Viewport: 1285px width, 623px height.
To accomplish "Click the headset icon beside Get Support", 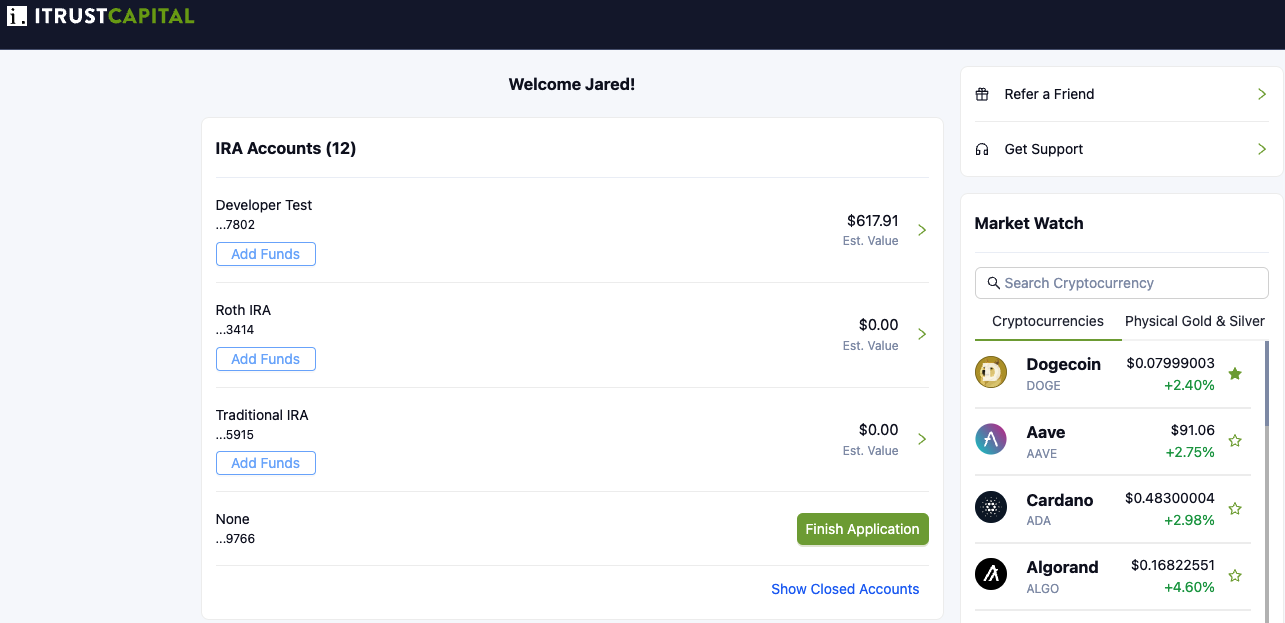I will pyautogui.click(x=982, y=149).
